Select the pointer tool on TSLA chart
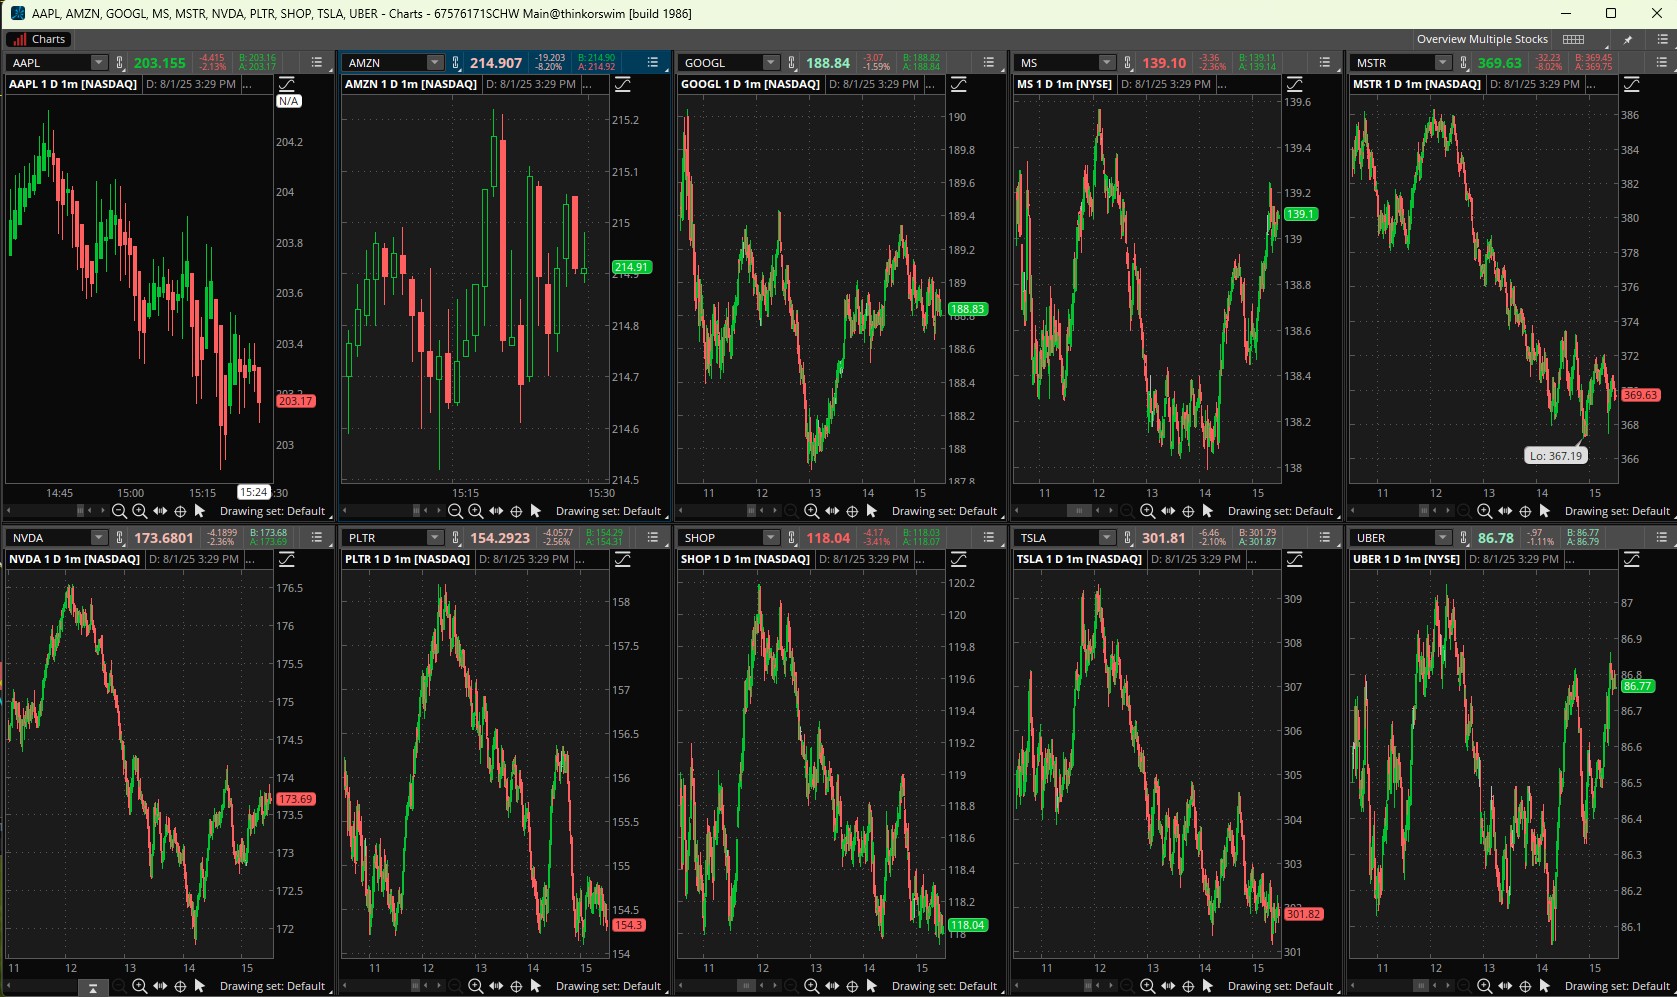The height and width of the screenshot is (997, 1677). click(1207, 986)
